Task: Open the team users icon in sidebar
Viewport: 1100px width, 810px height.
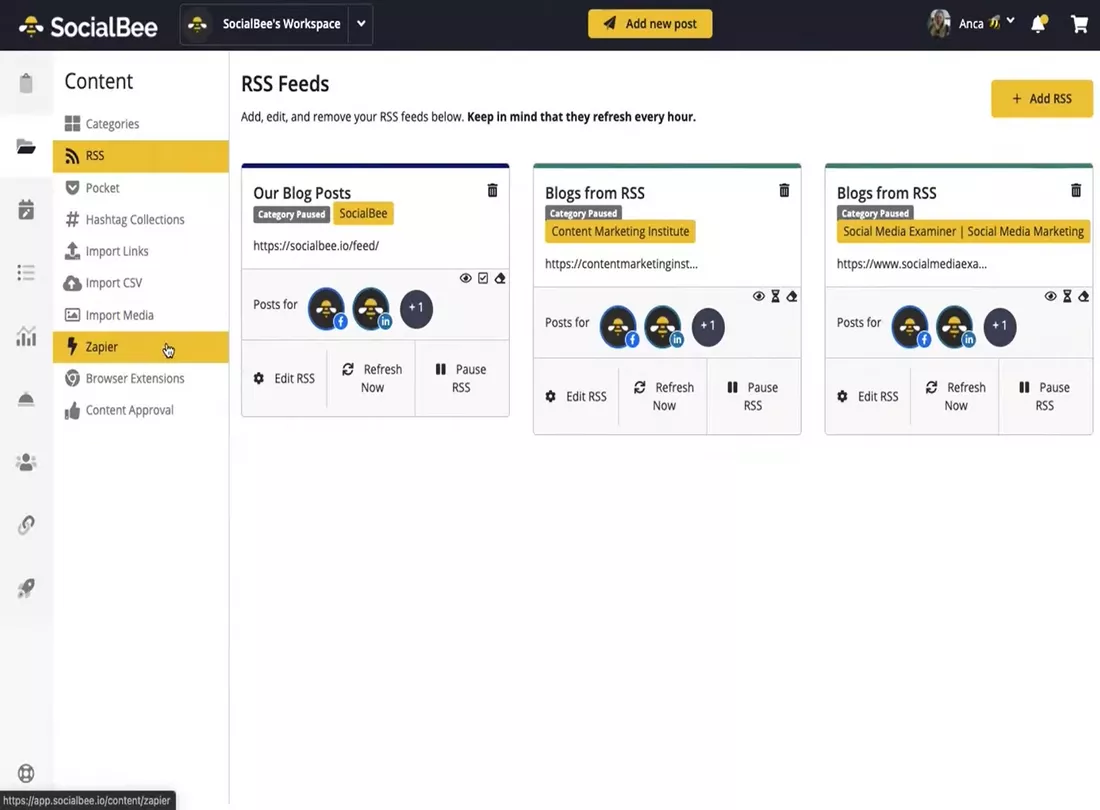Action: pyautogui.click(x=26, y=462)
